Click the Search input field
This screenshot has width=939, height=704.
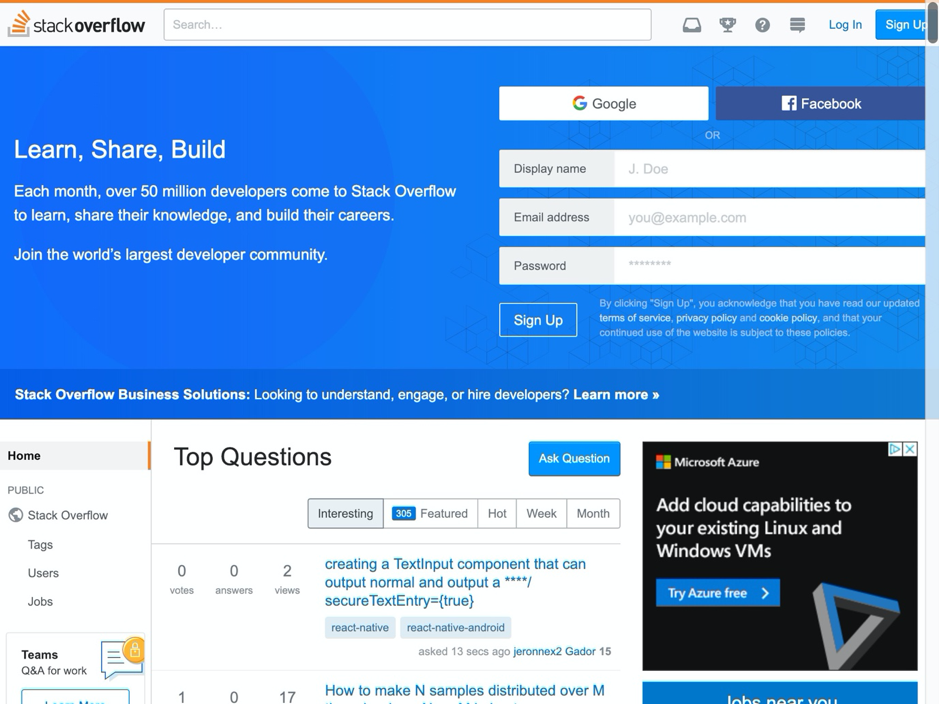click(x=407, y=24)
